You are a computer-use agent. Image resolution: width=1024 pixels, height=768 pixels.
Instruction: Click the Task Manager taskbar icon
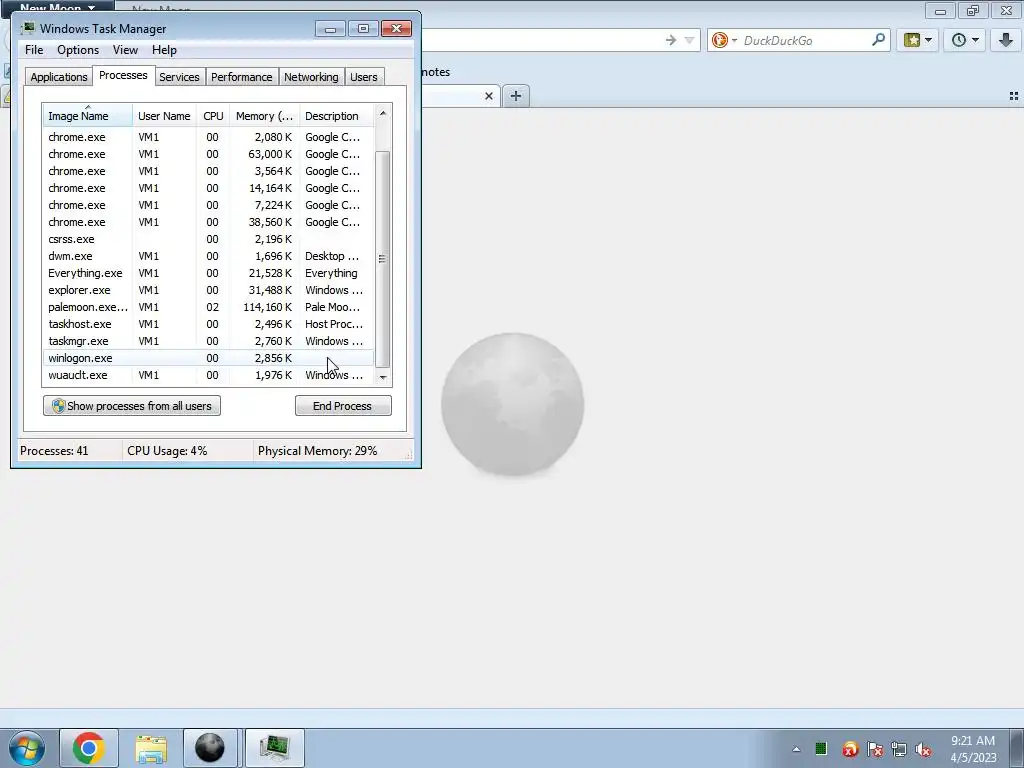274,748
